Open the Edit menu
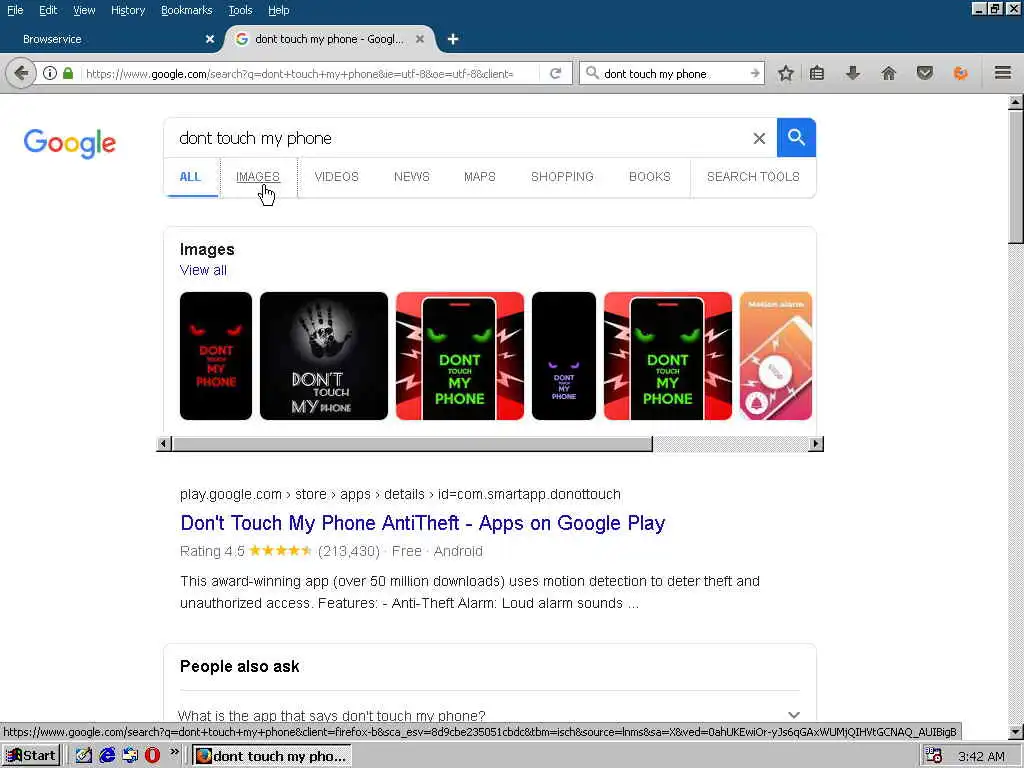This screenshot has height=768, width=1024. tap(48, 10)
